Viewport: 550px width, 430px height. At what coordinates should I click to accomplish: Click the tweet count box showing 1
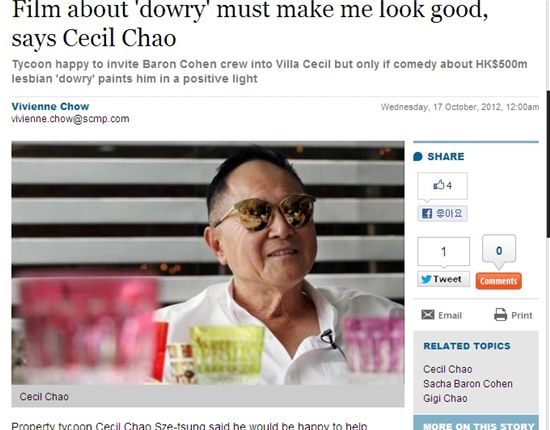click(x=443, y=251)
